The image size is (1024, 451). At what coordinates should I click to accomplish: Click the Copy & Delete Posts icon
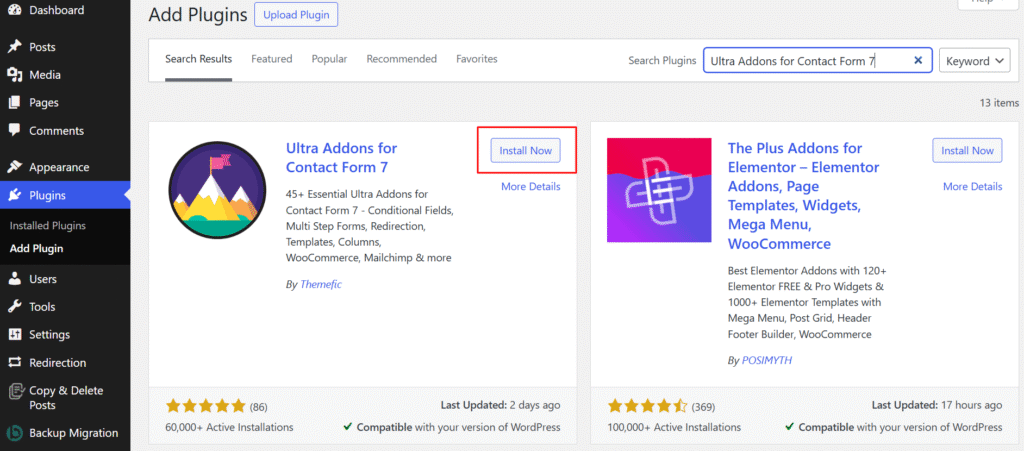pos(14,391)
